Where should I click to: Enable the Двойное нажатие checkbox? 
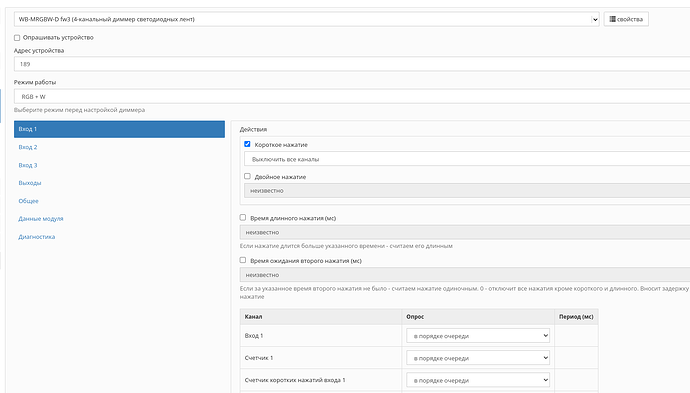(247, 176)
